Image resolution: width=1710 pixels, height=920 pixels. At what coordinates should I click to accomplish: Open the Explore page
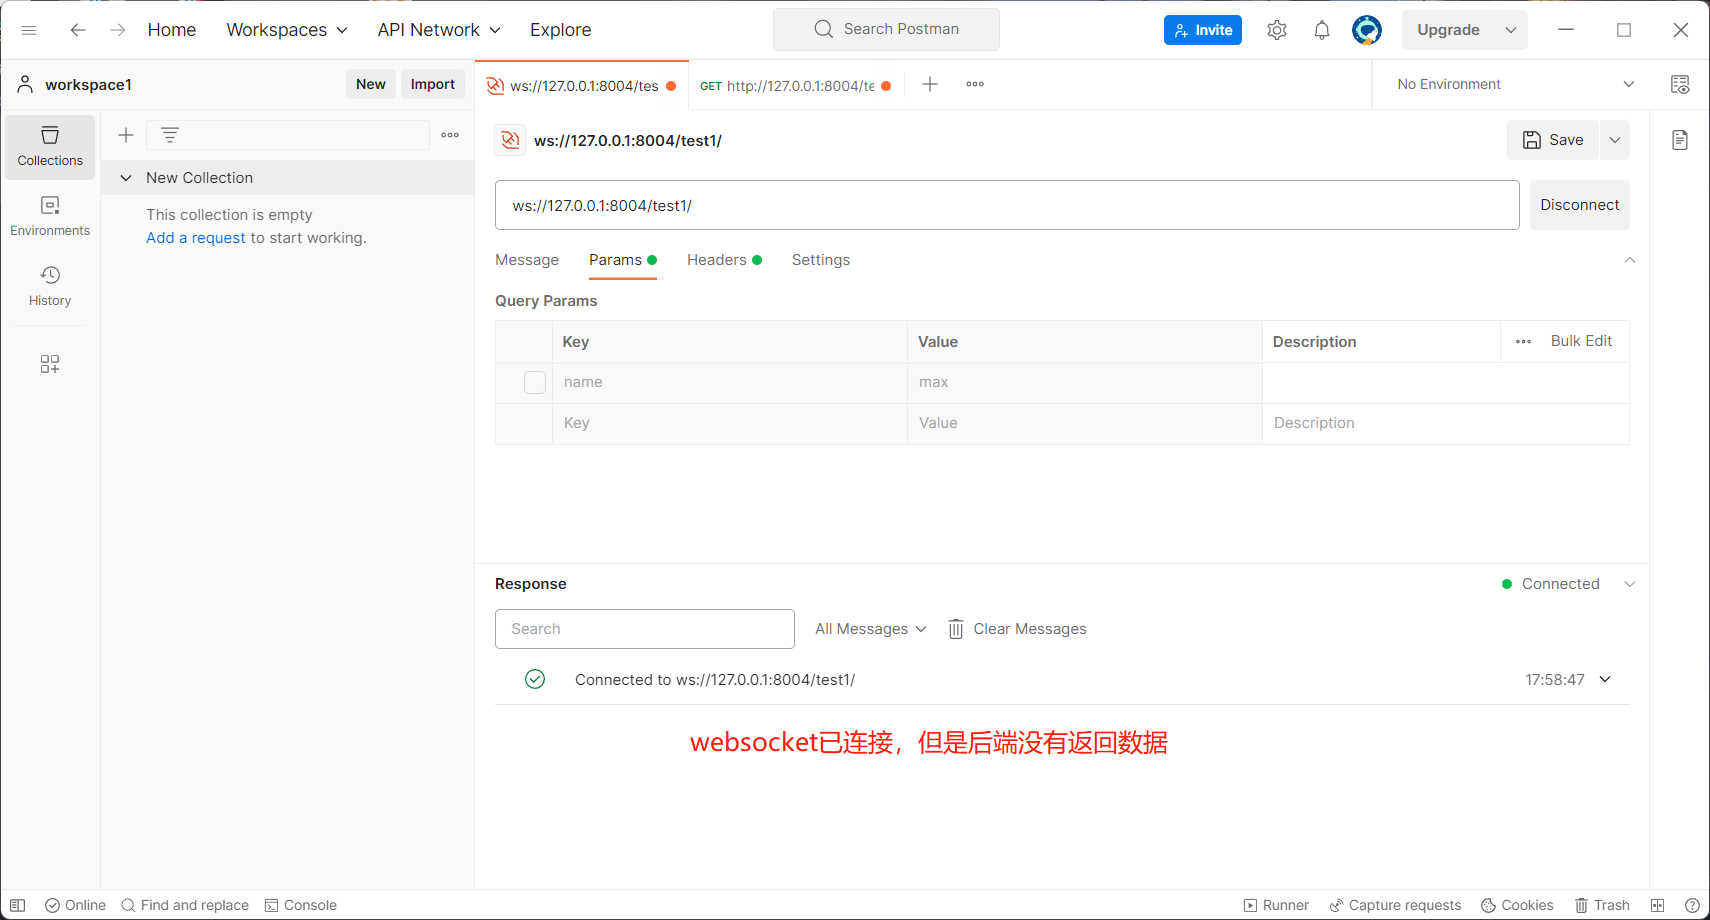coord(561,30)
